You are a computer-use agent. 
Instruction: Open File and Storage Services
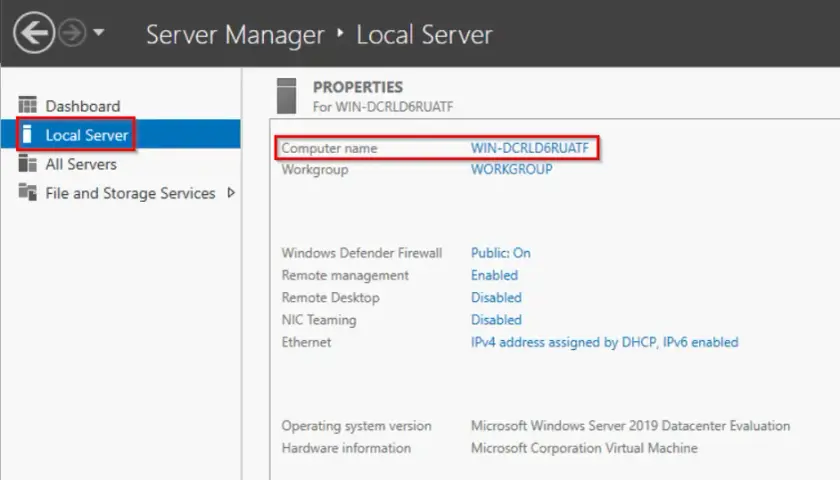point(130,193)
